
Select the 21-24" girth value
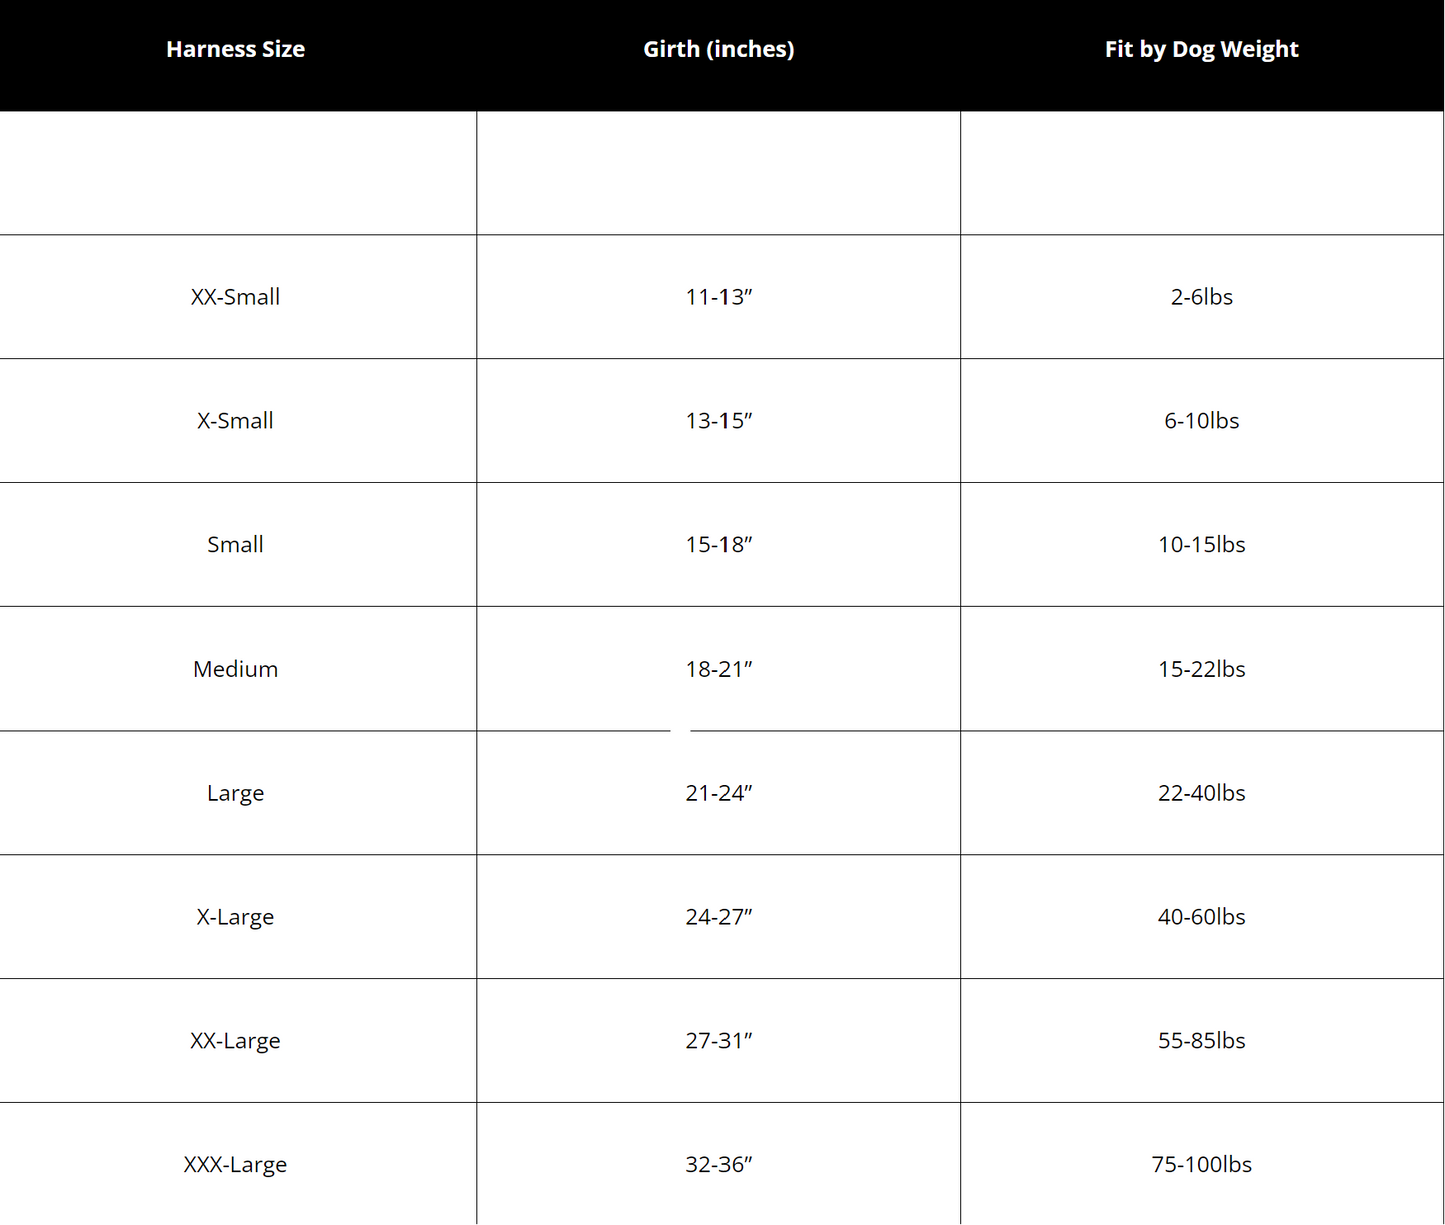pyautogui.click(x=719, y=793)
